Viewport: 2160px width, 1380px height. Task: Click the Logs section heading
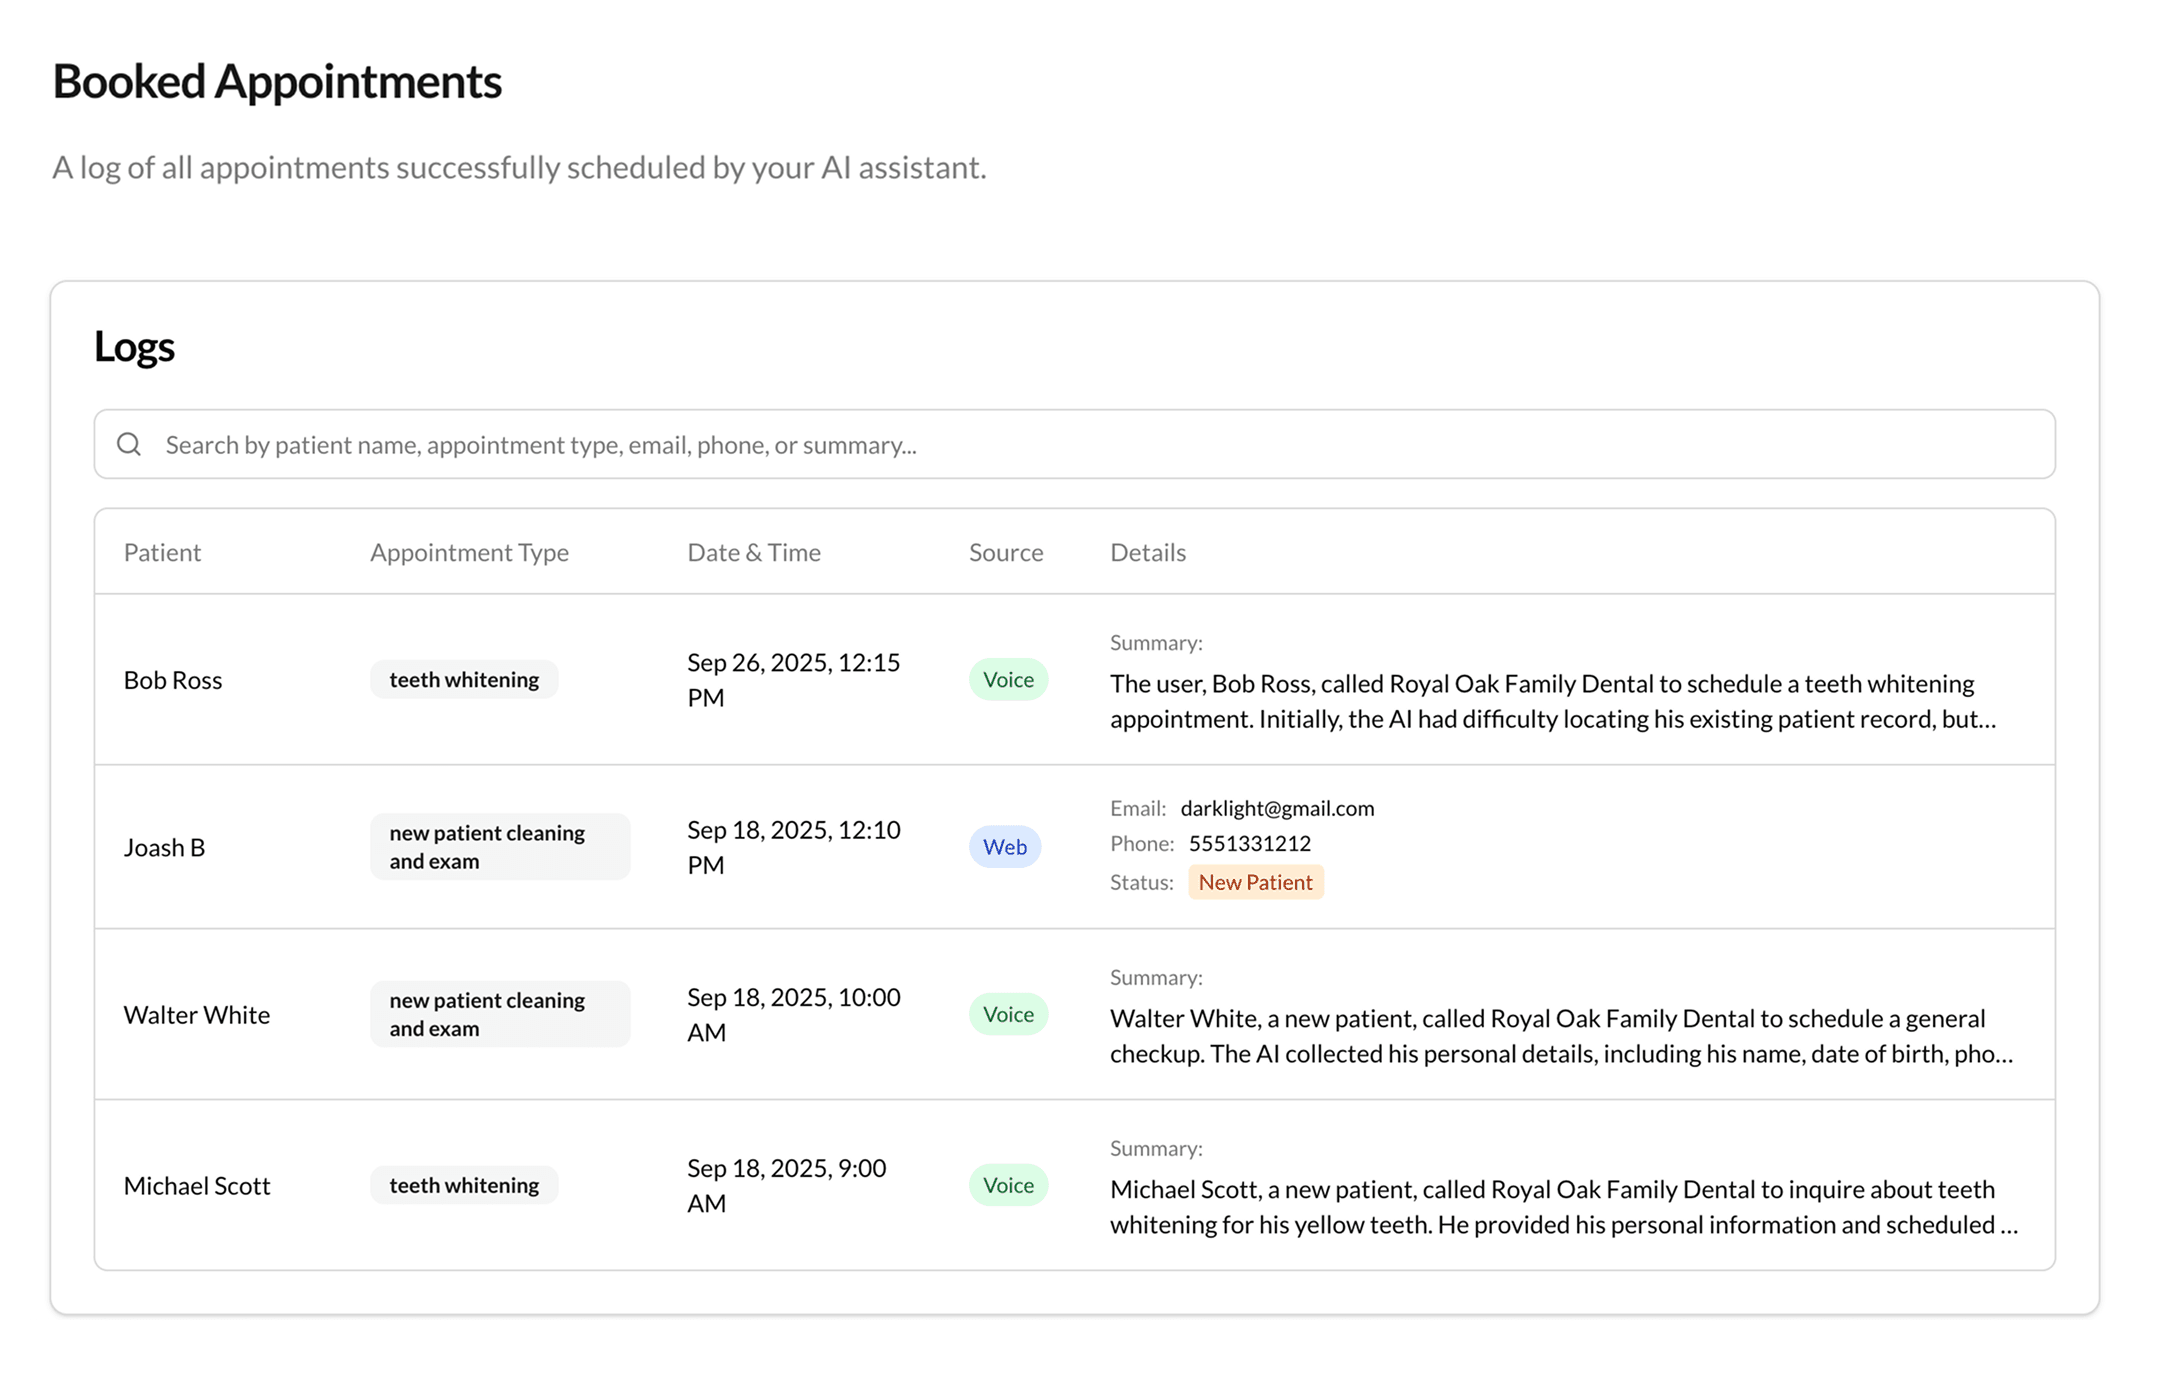coord(134,347)
